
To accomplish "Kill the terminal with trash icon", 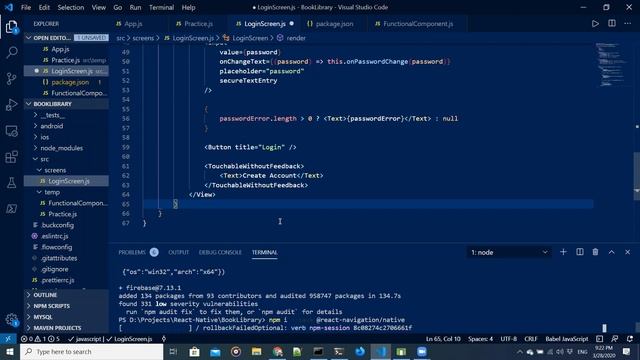I will (x=595, y=252).
